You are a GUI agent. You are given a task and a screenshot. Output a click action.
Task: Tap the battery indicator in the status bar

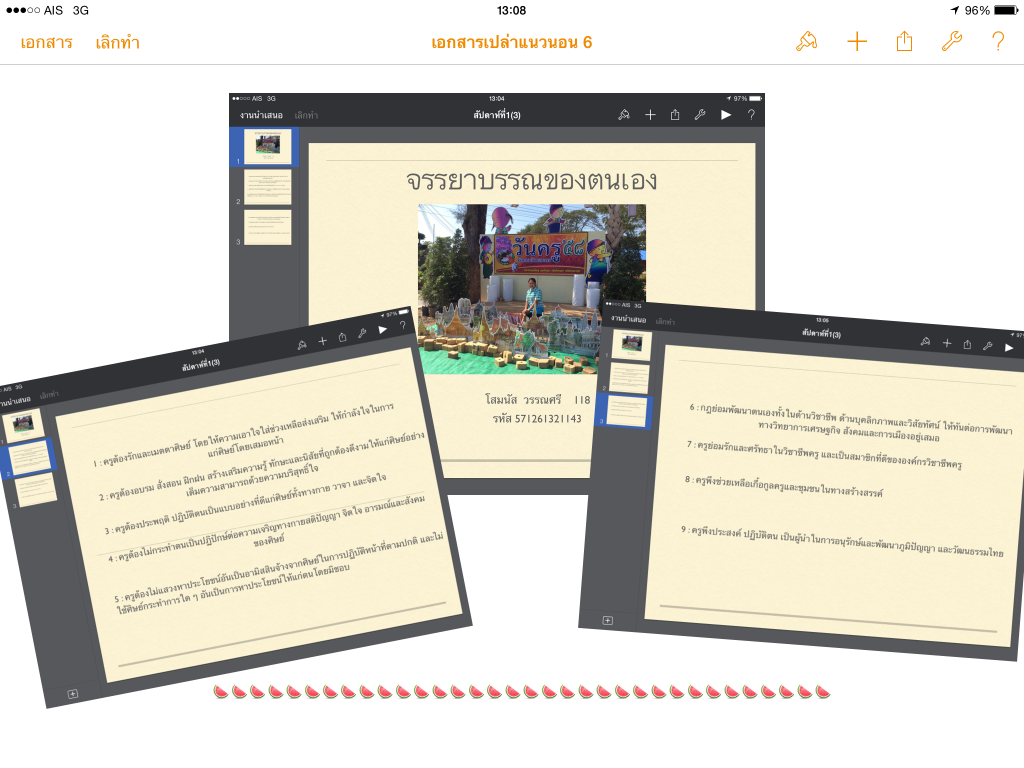(x=1006, y=10)
